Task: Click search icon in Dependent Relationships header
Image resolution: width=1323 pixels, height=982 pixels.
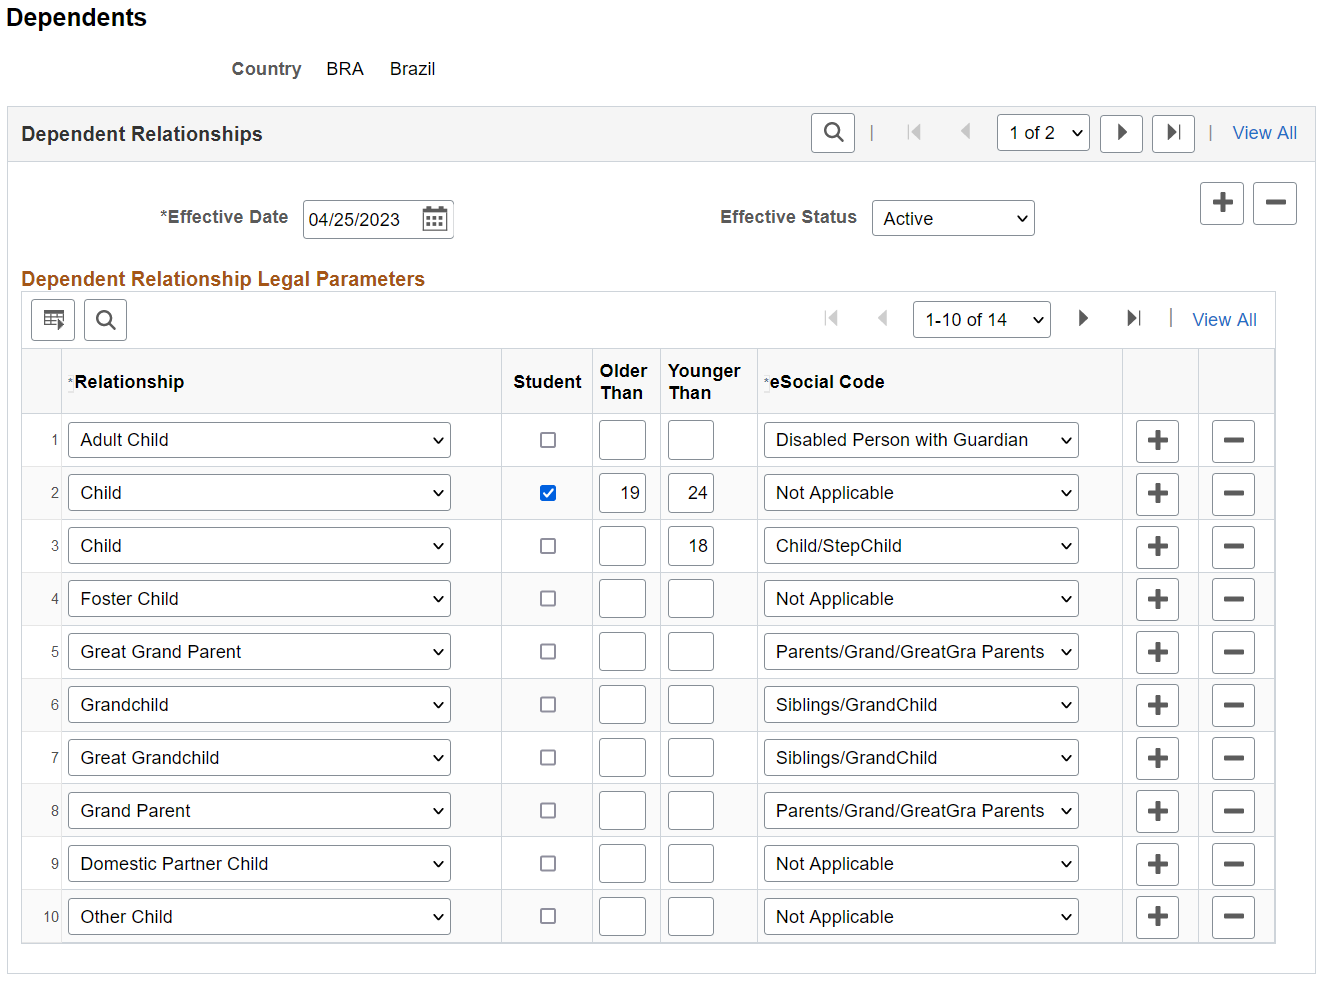Action: click(x=833, y=132)
